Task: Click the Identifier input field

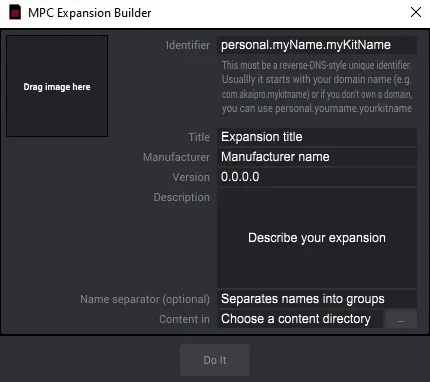Action: [317, 45]
